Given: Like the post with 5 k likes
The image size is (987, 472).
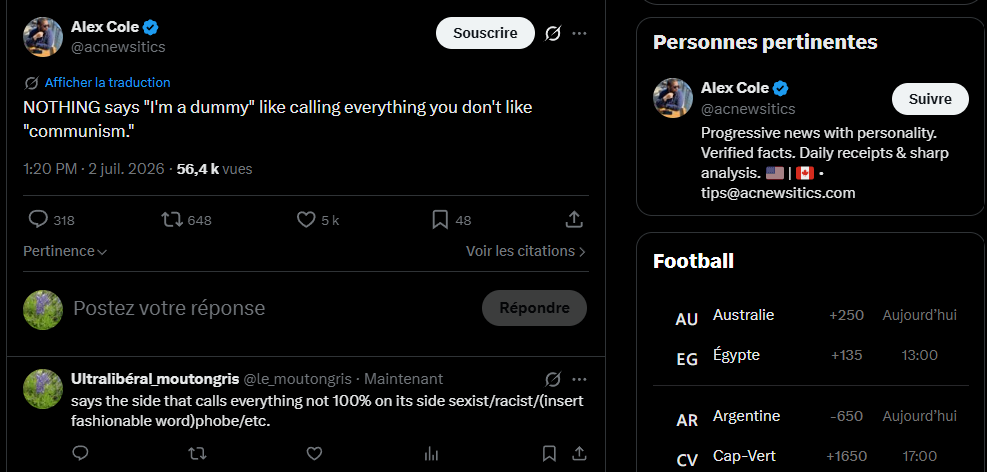Looking at the screenshot, I should [x=318, y=220].
